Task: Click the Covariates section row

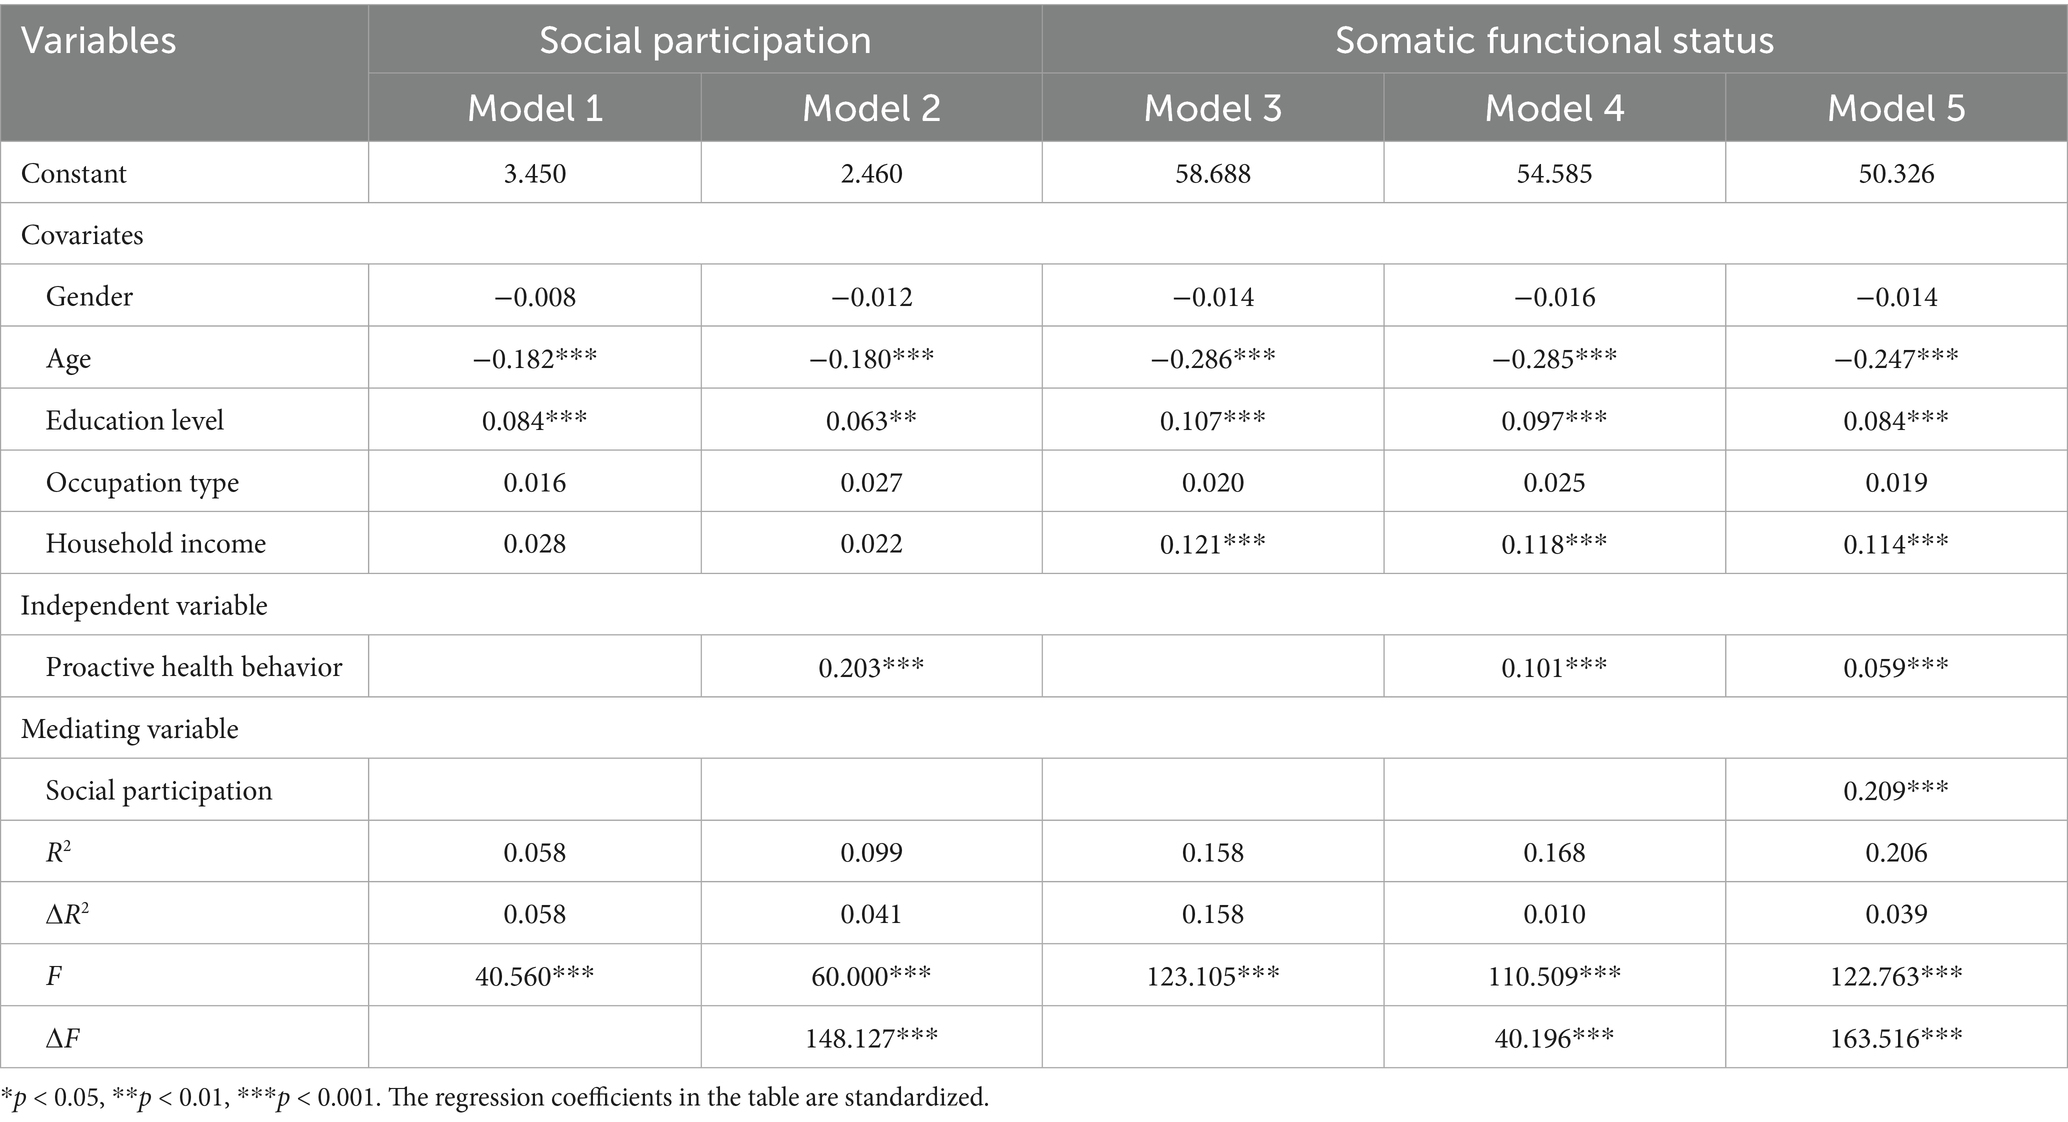Action: (82, 236)
